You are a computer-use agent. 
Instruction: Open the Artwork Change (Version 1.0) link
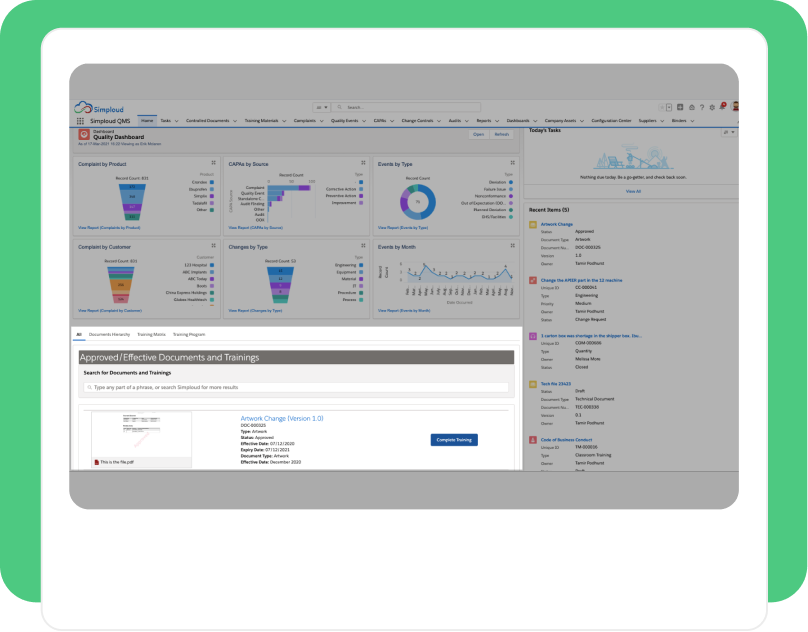282,419
